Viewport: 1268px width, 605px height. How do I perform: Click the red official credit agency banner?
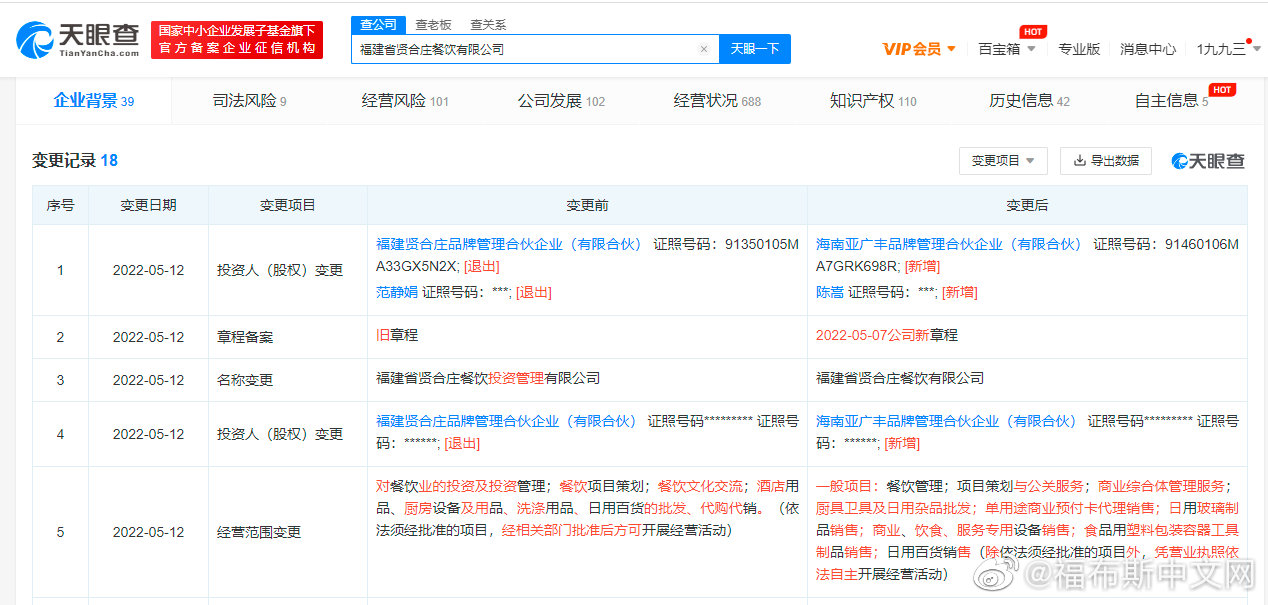pos(237,40)
